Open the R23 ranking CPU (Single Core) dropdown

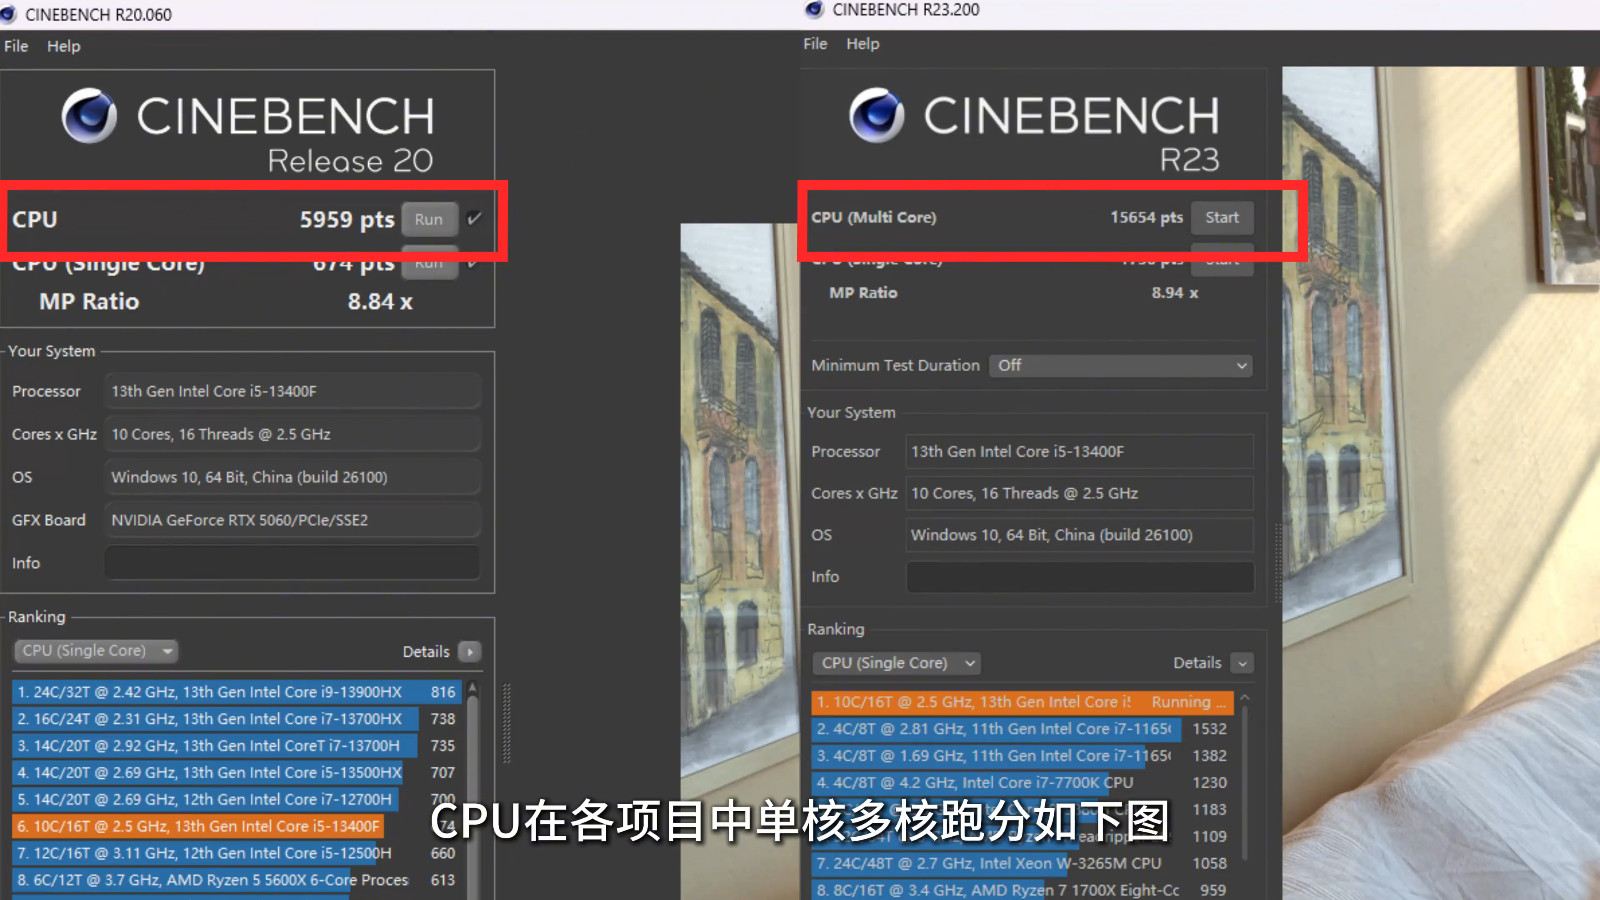(x=897, y=663)
